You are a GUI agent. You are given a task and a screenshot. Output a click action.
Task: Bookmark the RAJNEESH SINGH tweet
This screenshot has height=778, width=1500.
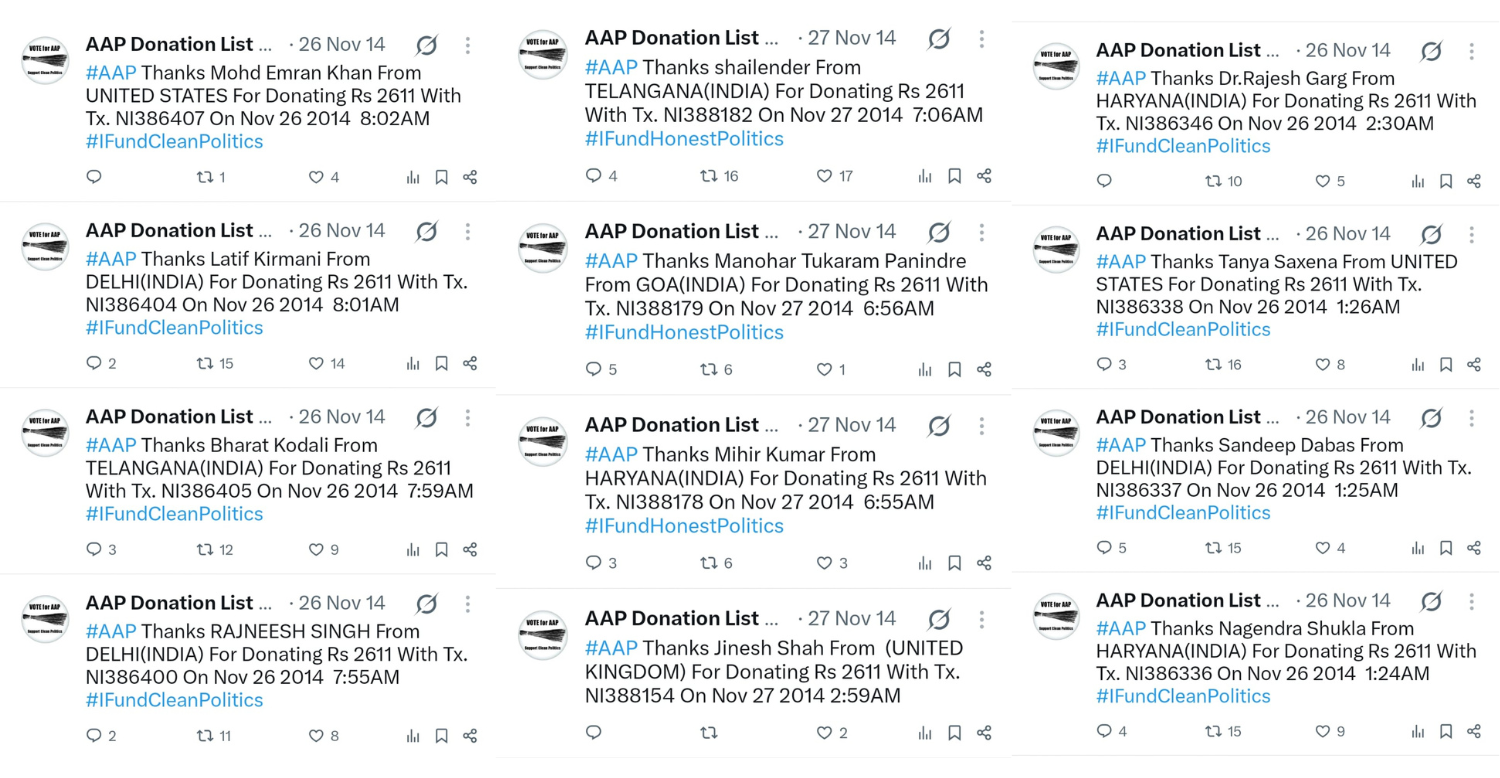coord(441,736)
